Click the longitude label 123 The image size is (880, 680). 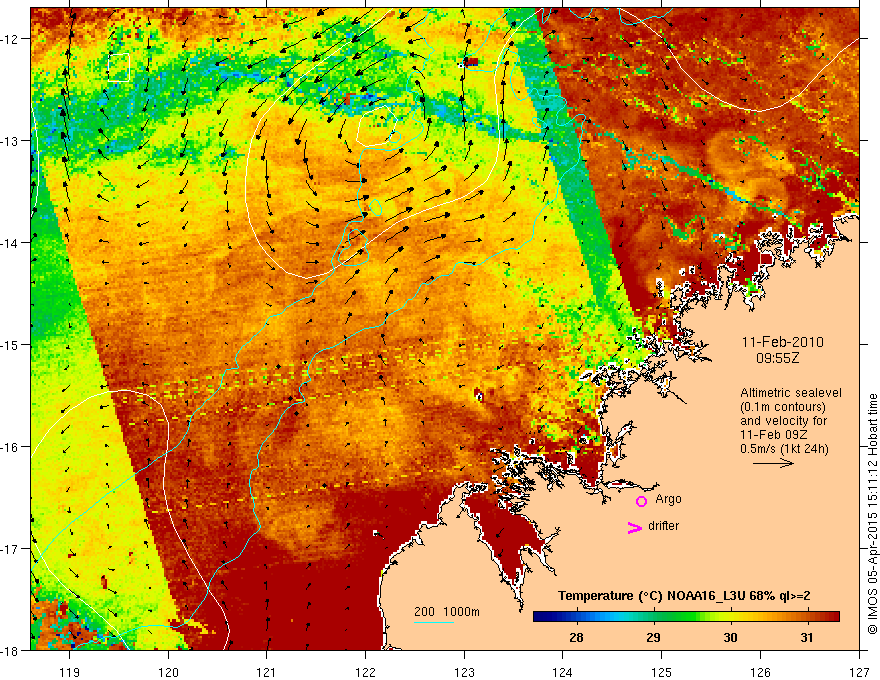point(464,672)
